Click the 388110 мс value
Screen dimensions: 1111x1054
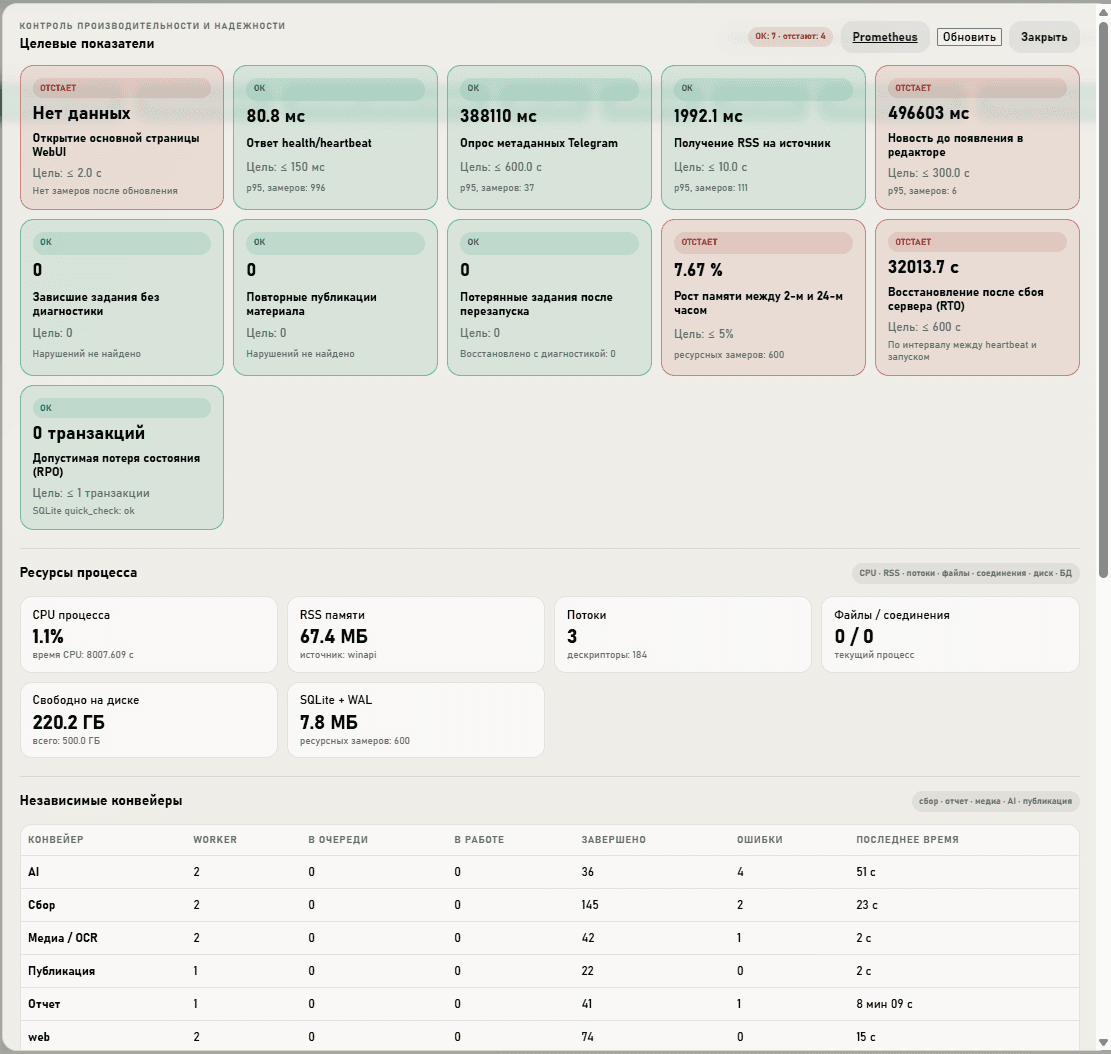pos(498,115)
